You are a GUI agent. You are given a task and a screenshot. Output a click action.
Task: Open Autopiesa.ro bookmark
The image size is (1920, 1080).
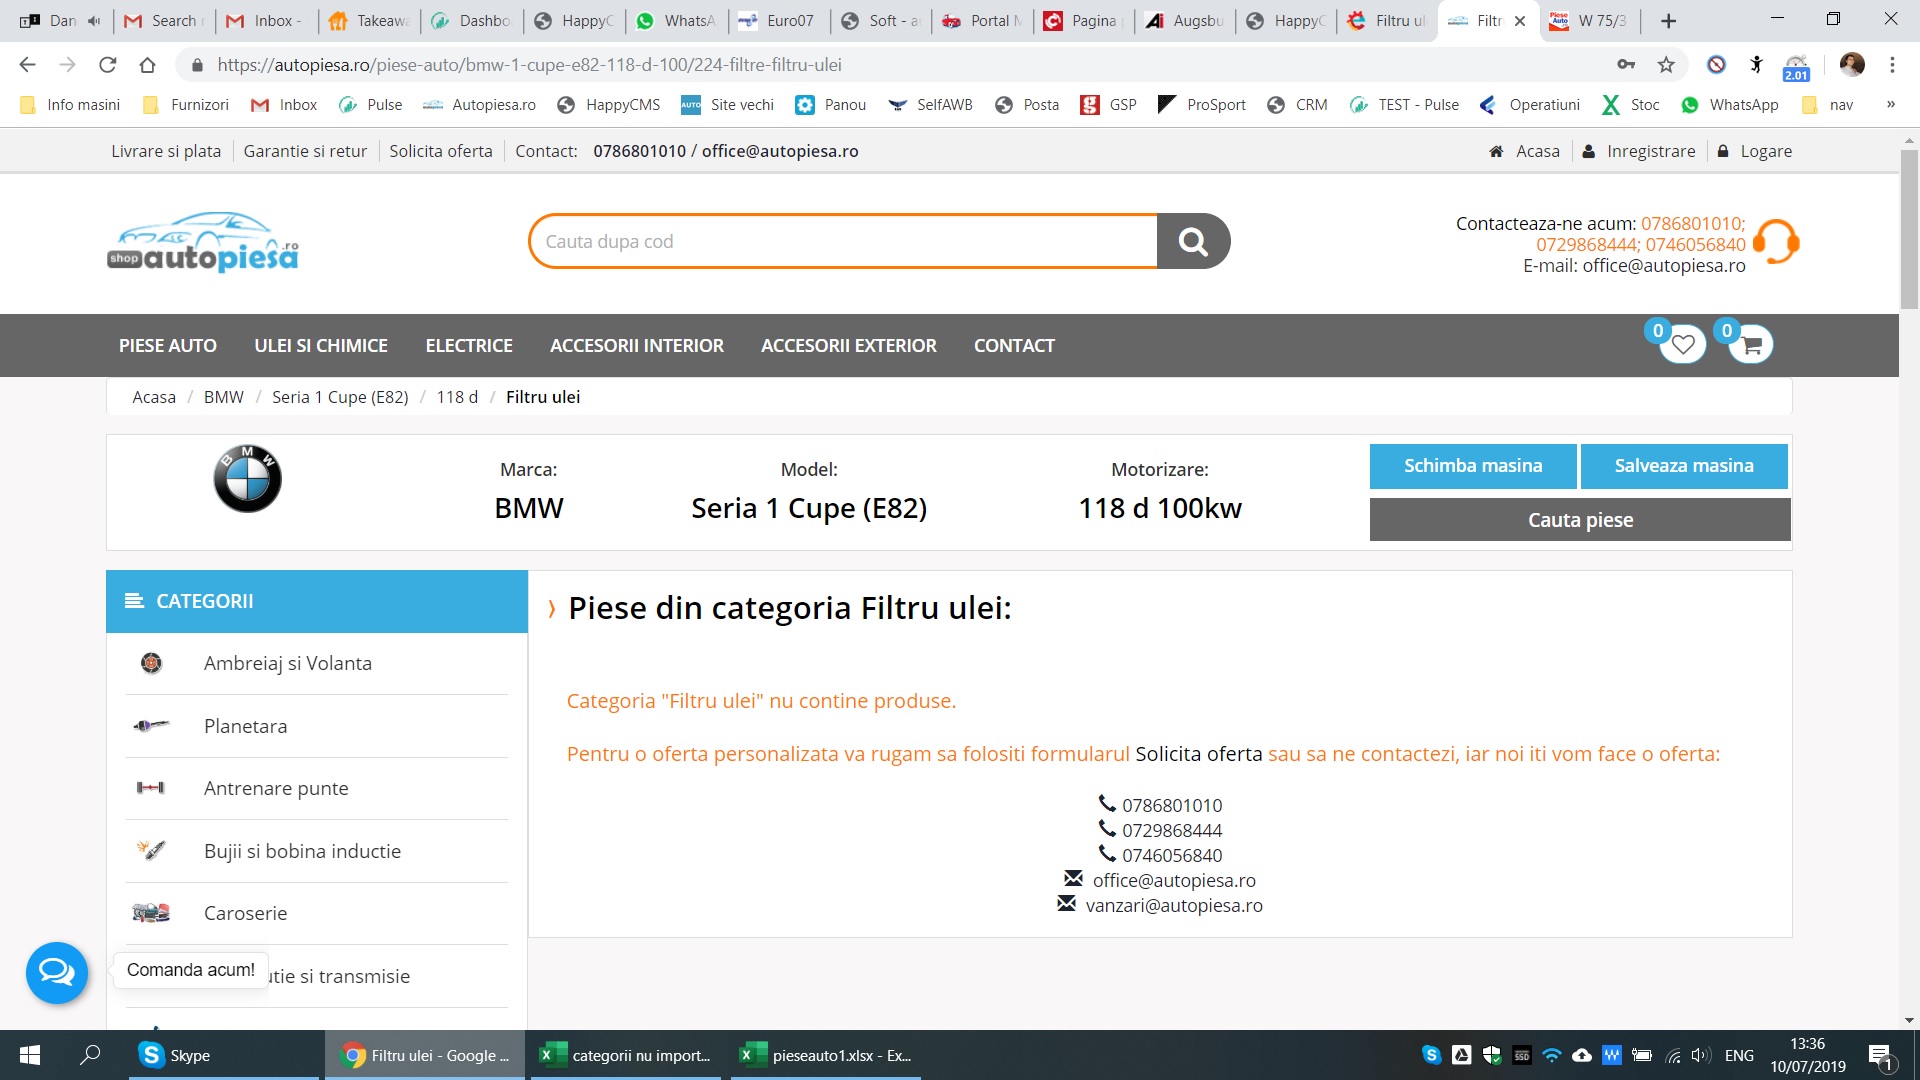(480, 105)
